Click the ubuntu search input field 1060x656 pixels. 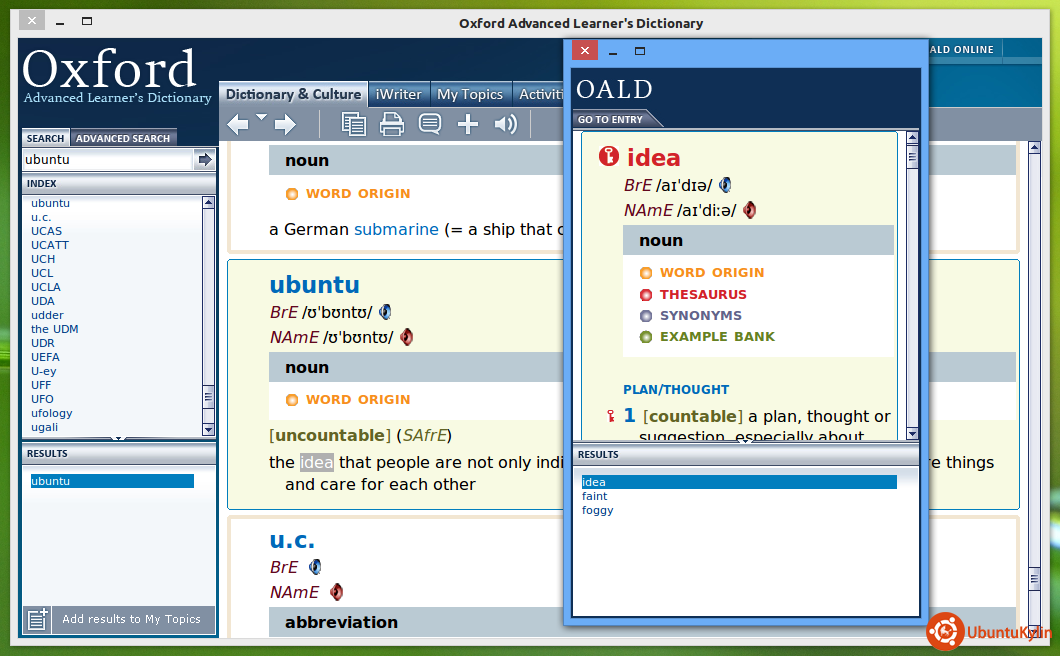coord(106,160)
